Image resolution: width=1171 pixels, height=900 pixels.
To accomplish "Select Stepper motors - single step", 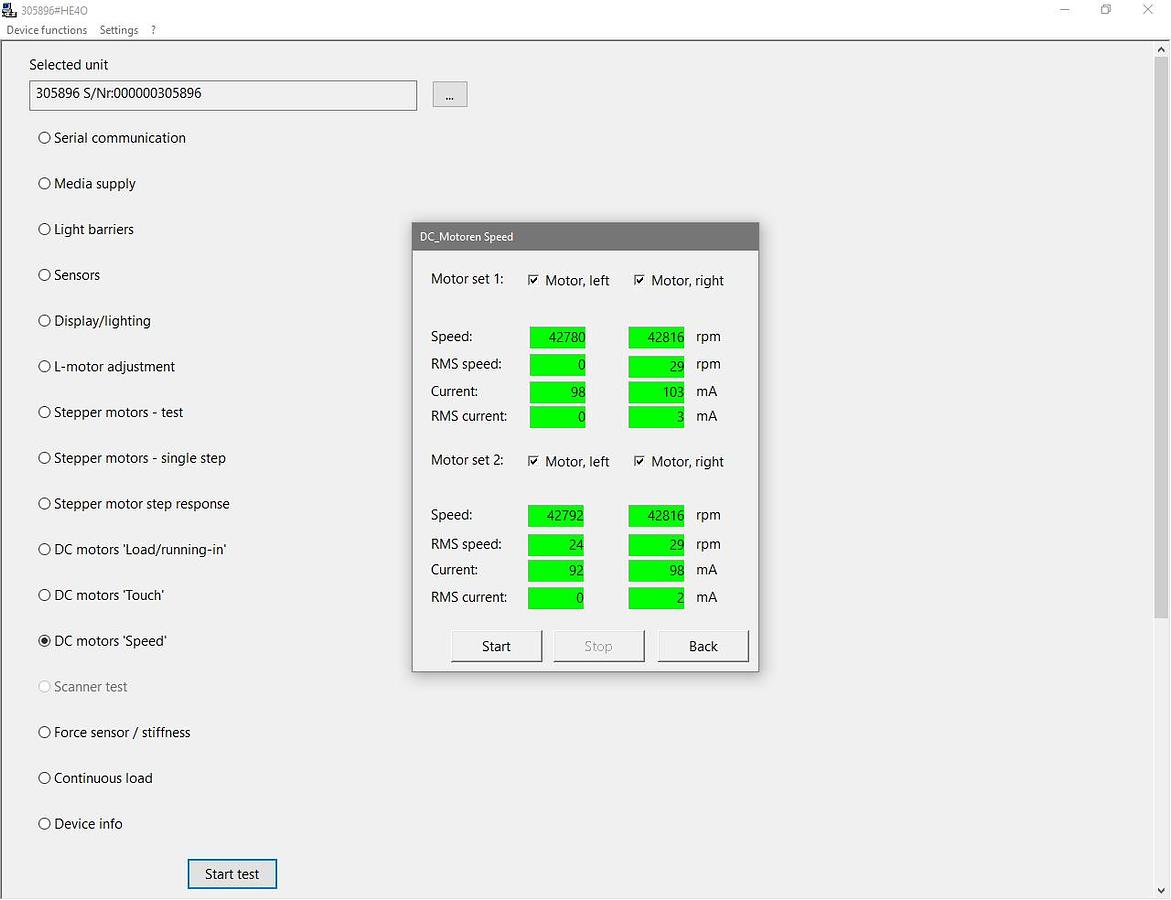I will [x=45, y=458].
